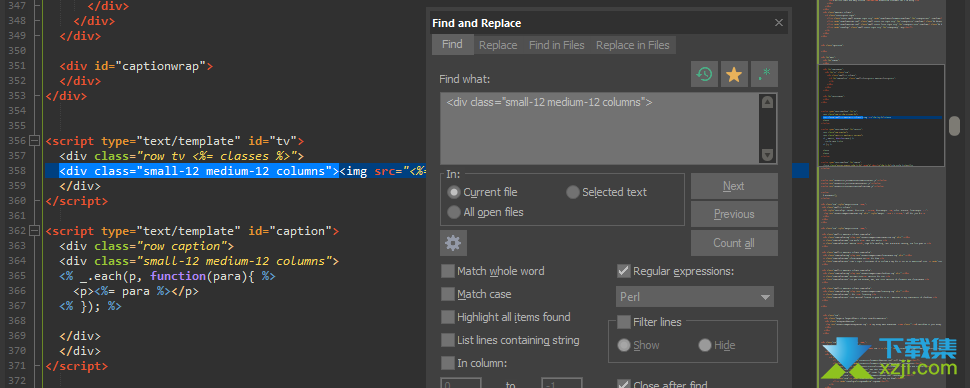Click in the Find what text field
Image resolution: width=970 pixels, height=388 pixels.
(600, 129)
